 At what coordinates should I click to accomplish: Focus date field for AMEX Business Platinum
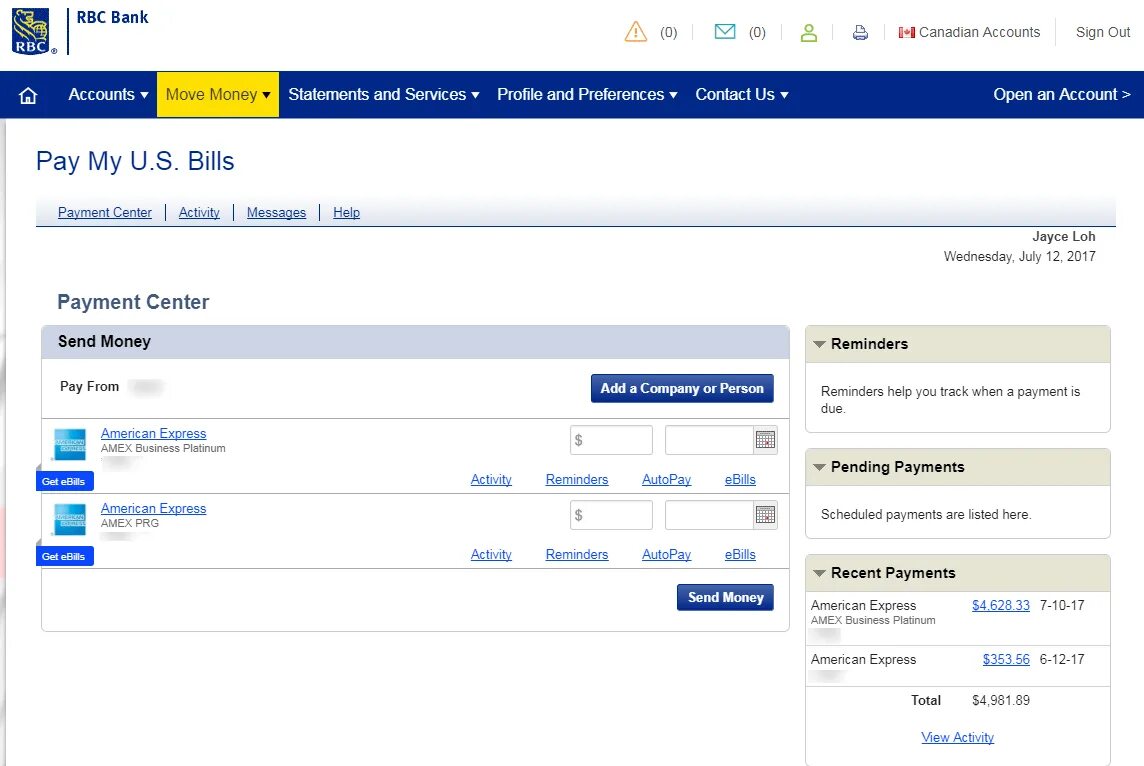point(709,440)
